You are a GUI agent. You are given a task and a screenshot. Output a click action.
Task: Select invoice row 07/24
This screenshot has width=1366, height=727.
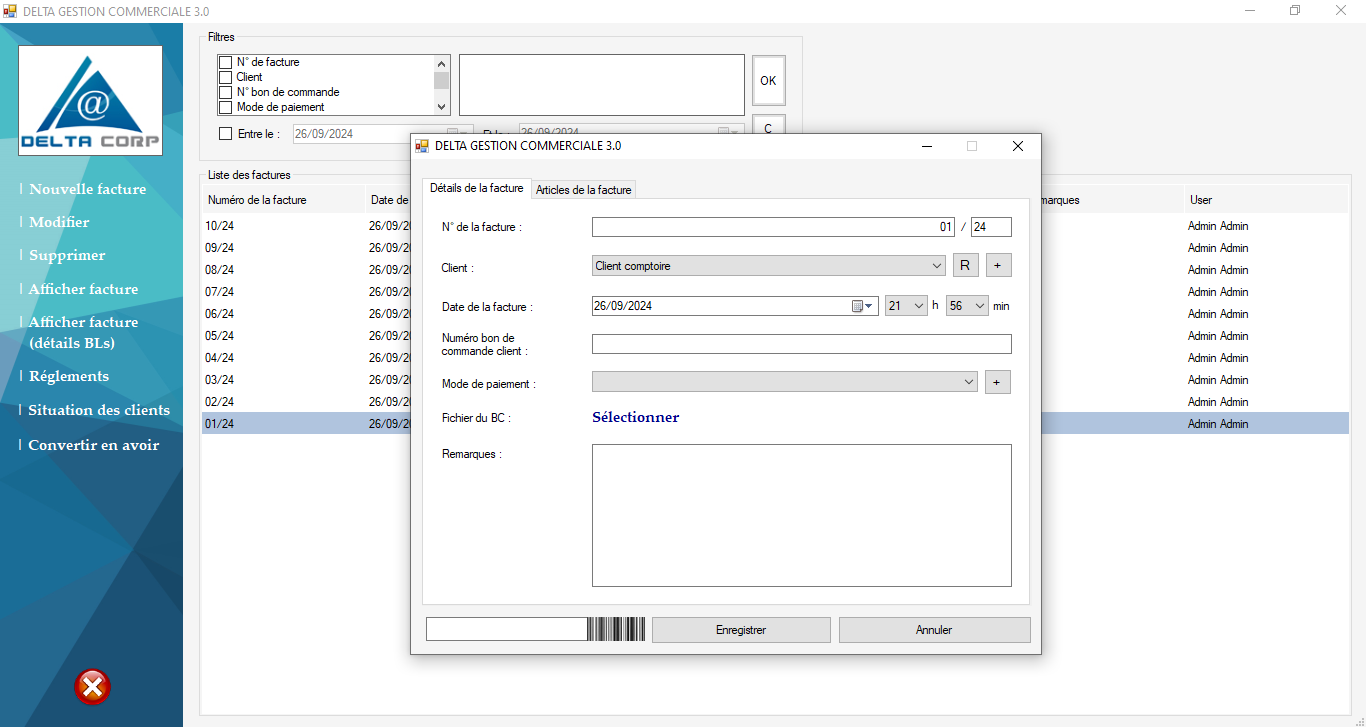tap(775, 292)
